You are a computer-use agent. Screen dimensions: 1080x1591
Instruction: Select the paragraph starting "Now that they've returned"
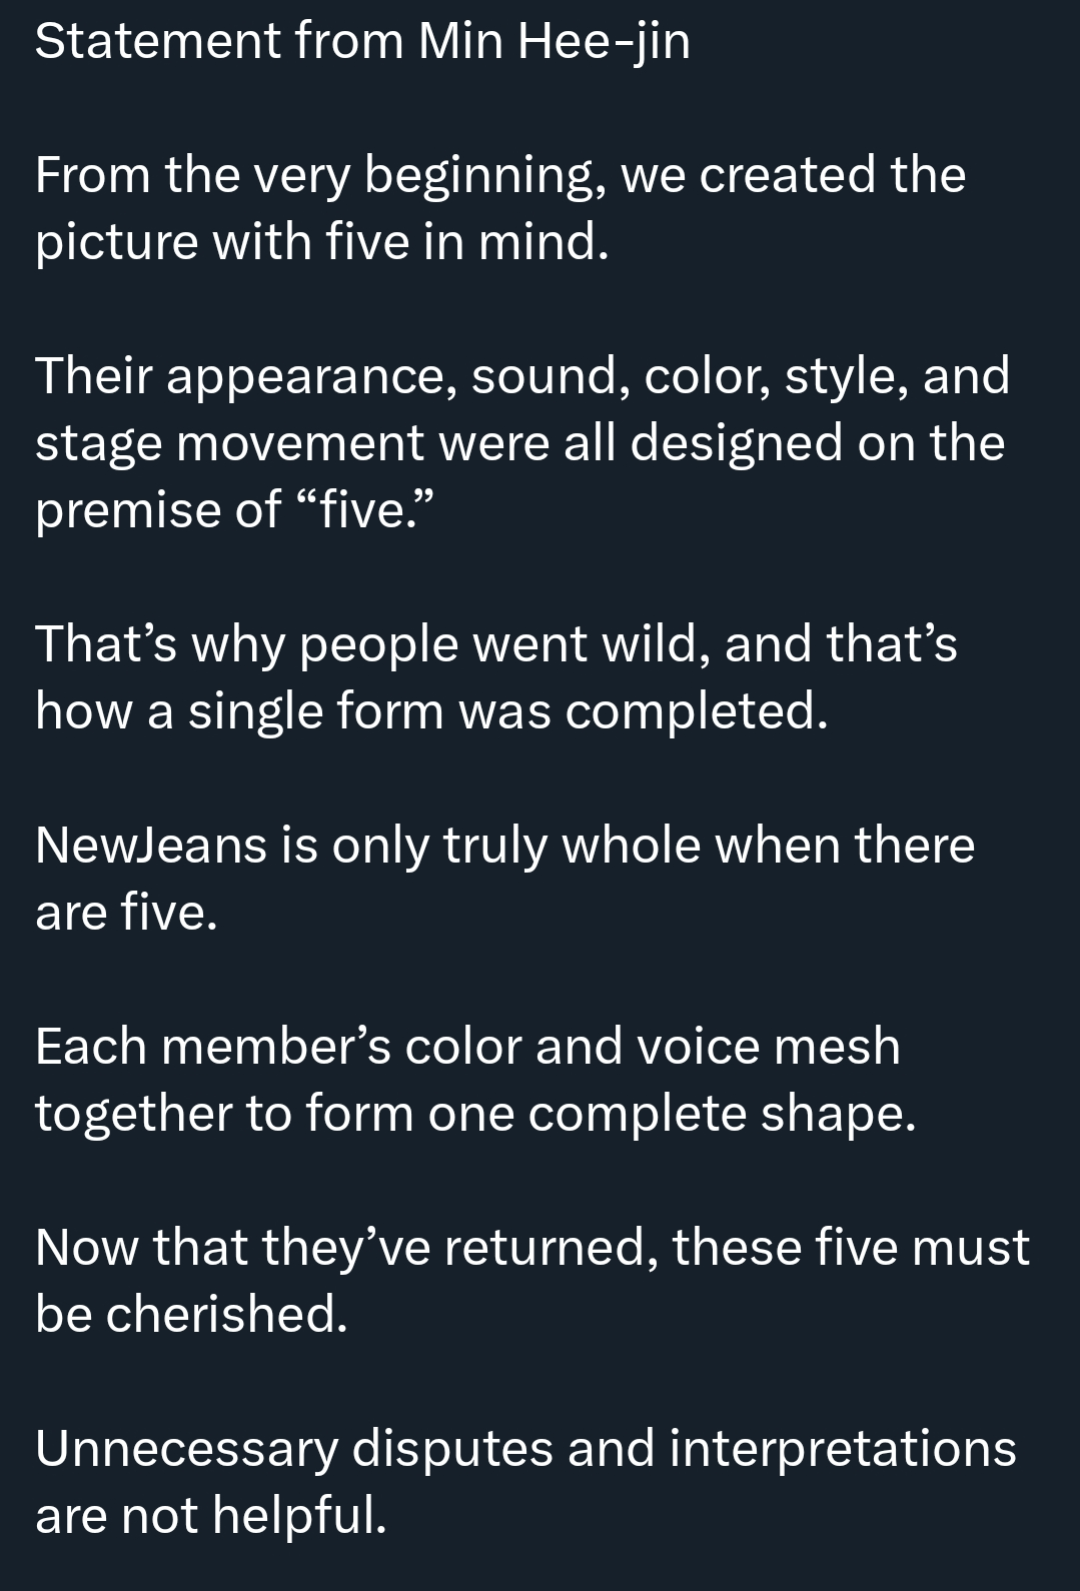pos(532,1280)
